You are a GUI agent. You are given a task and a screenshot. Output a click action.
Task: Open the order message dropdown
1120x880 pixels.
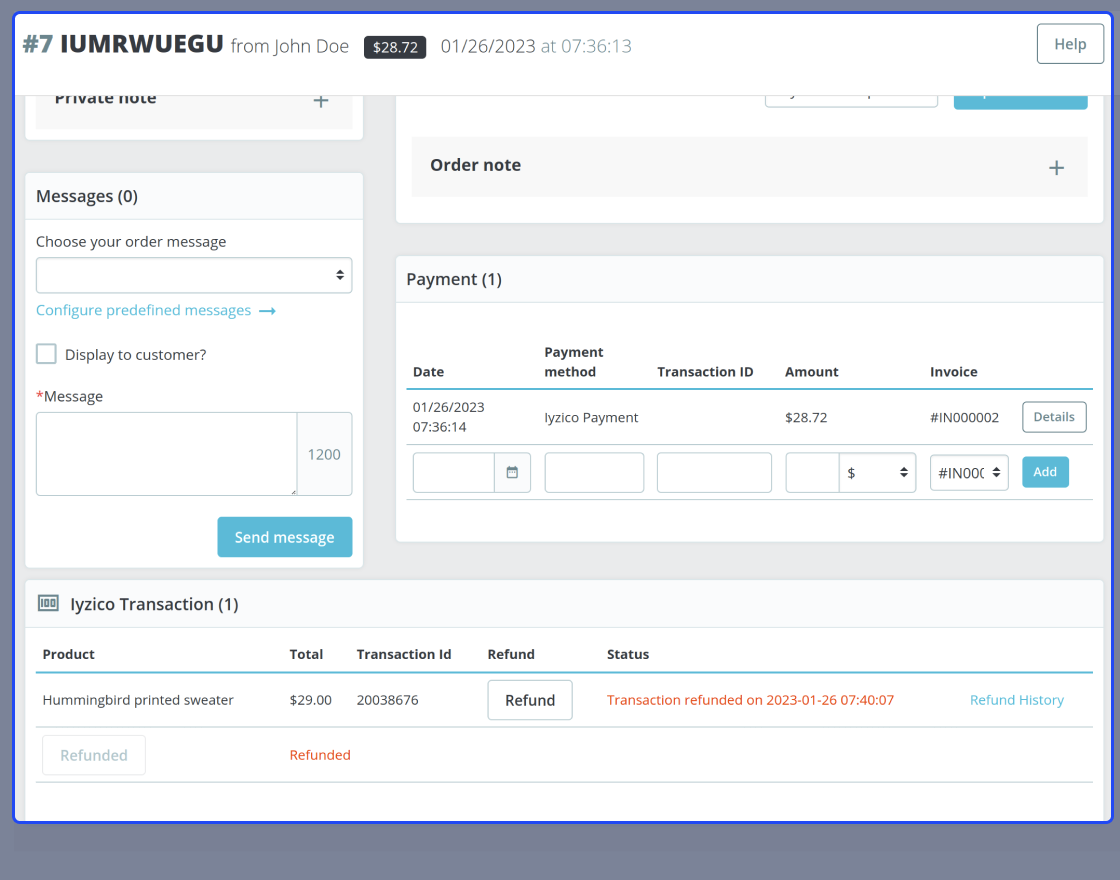194,275
